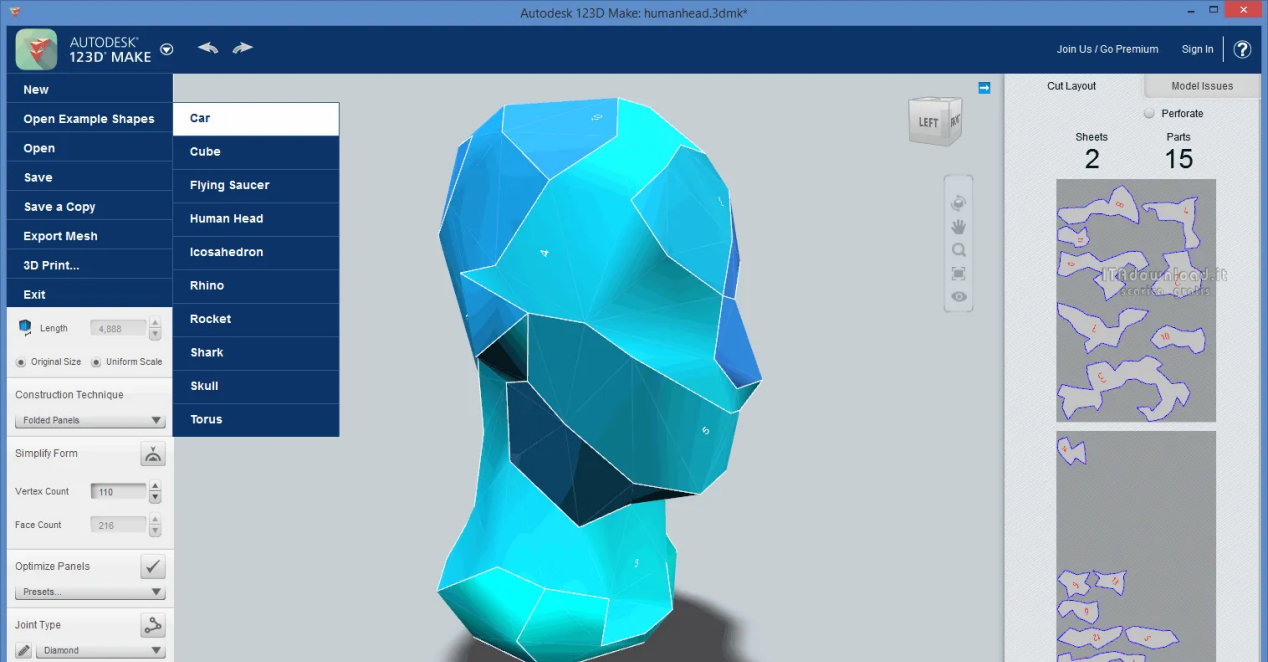Click the first cut layout sheet thumbnail
Screen dimensions: 1268x662
[1136, 300]
